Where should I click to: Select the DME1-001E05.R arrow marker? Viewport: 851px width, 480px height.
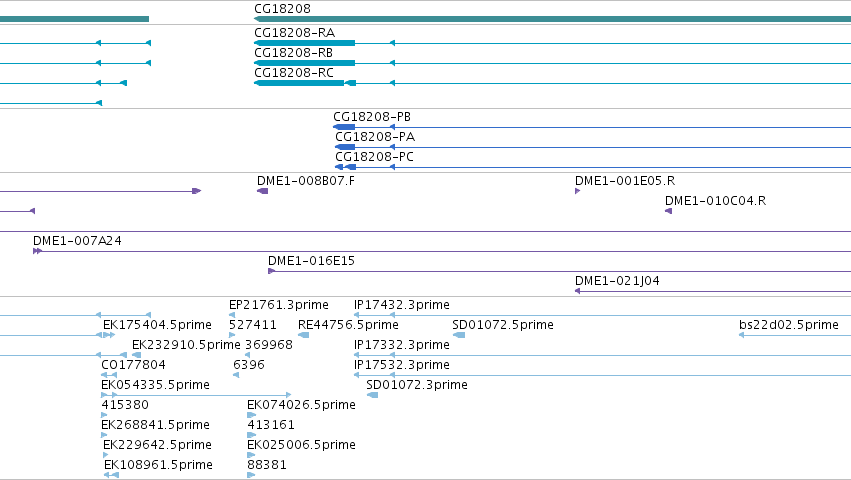(x=577, y=191)
